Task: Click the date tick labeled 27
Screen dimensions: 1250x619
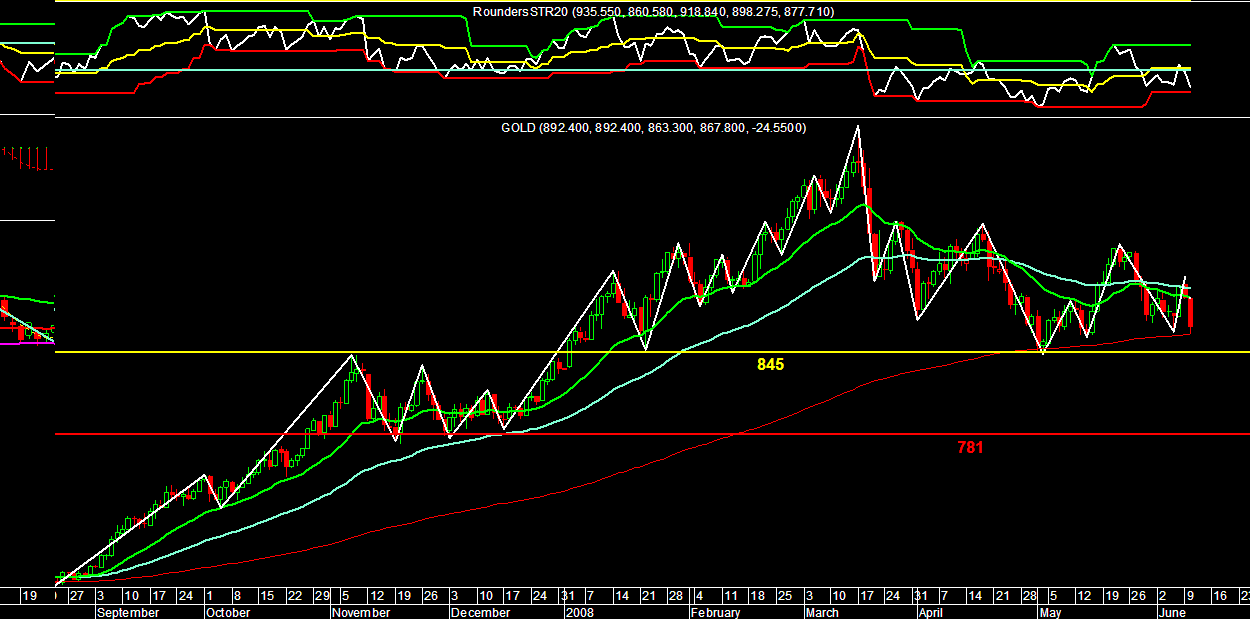Action: coord(77,596)
